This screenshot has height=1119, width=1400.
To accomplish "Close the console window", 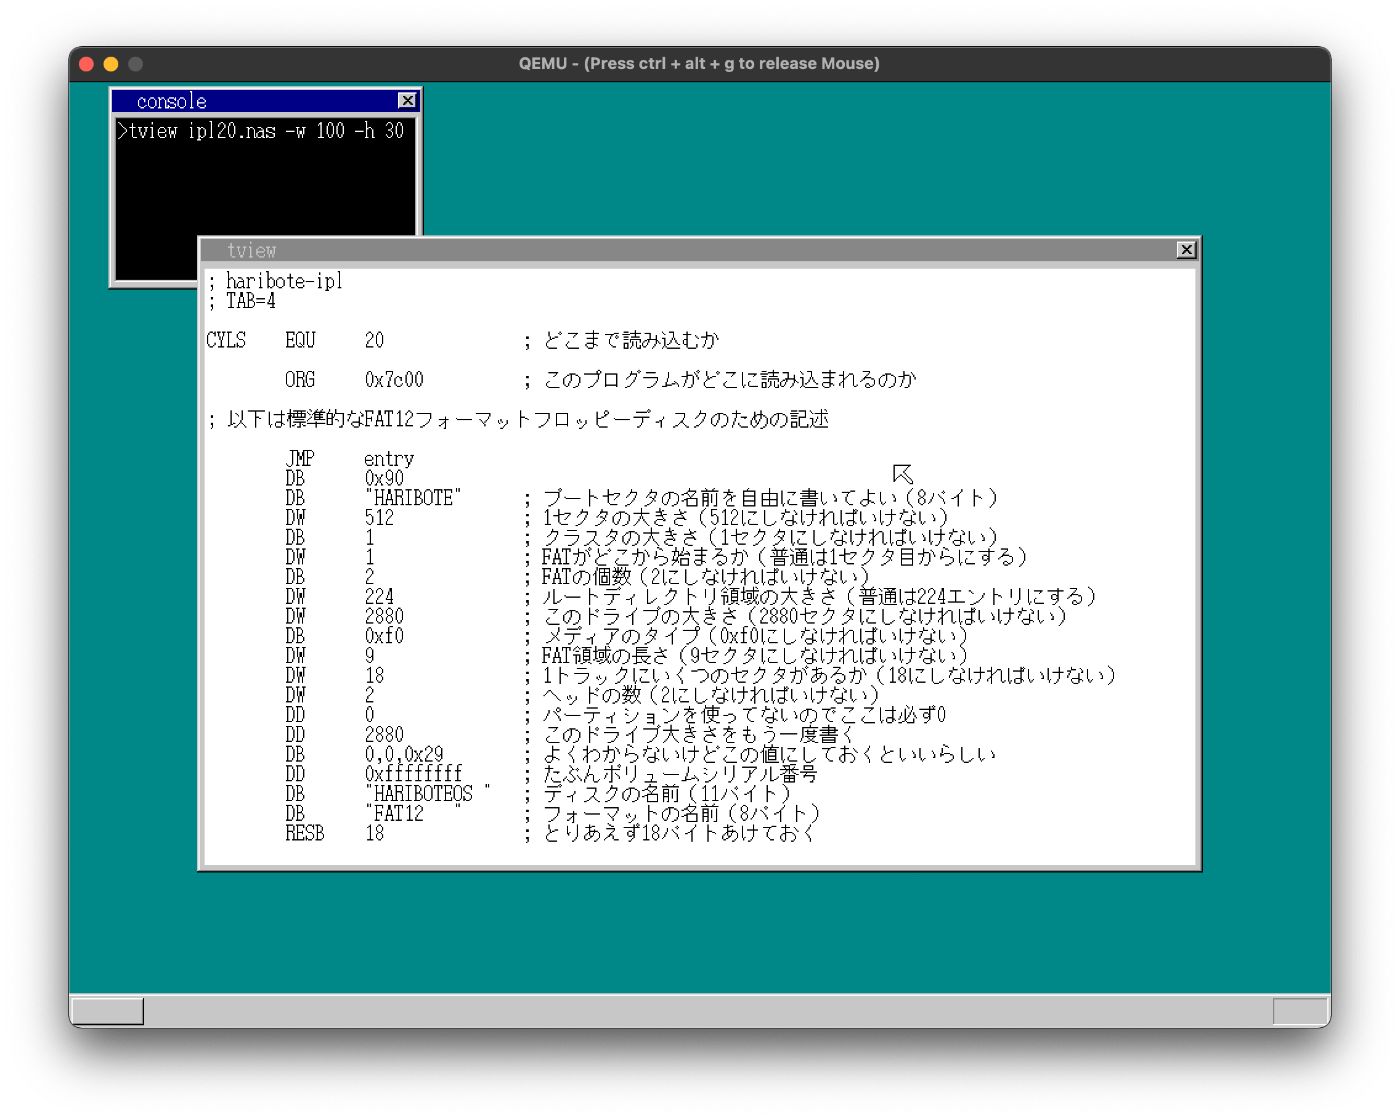I will pyautogui.click(x=407, y=101).
